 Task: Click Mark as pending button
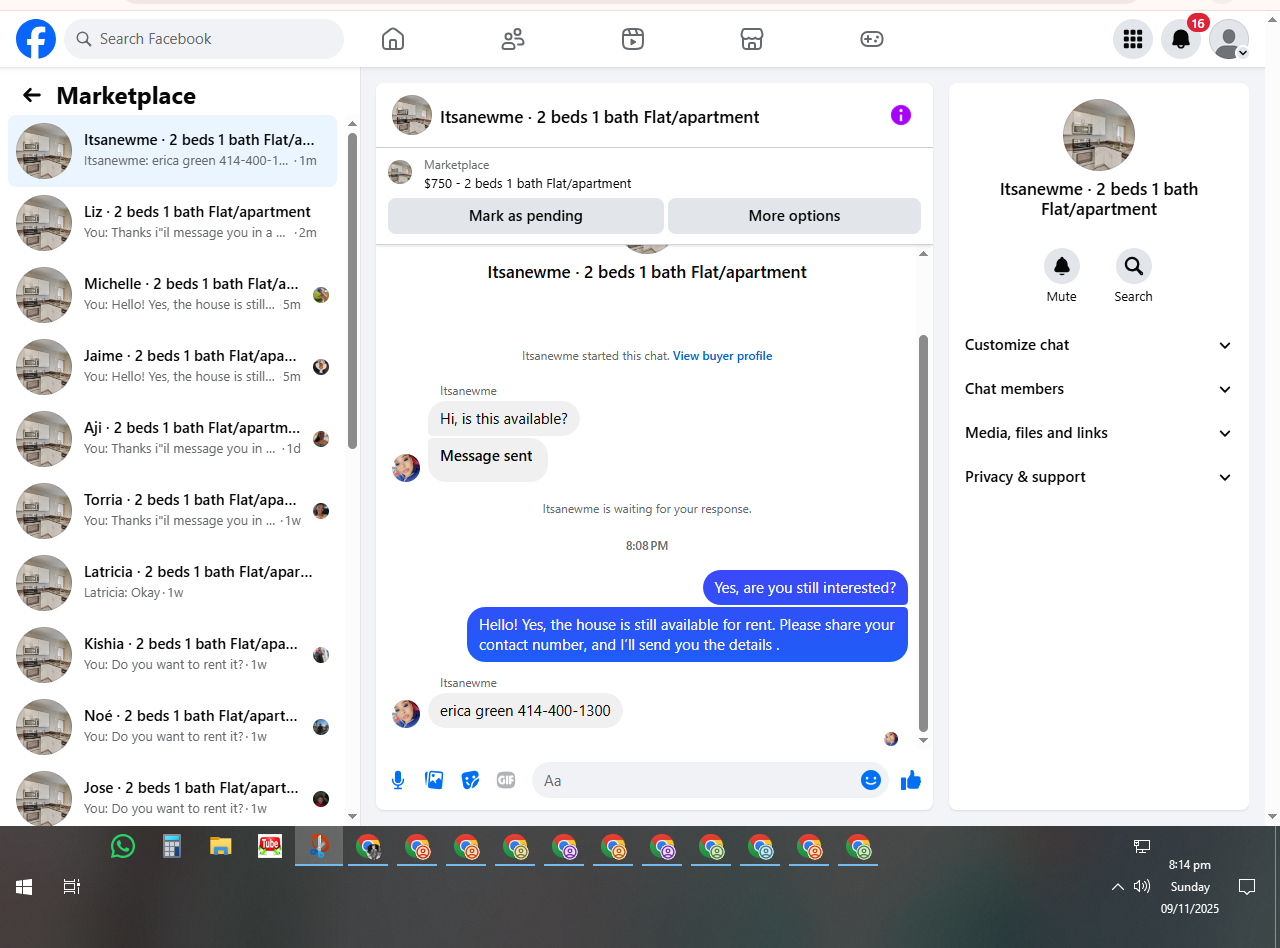pos(526,216)
